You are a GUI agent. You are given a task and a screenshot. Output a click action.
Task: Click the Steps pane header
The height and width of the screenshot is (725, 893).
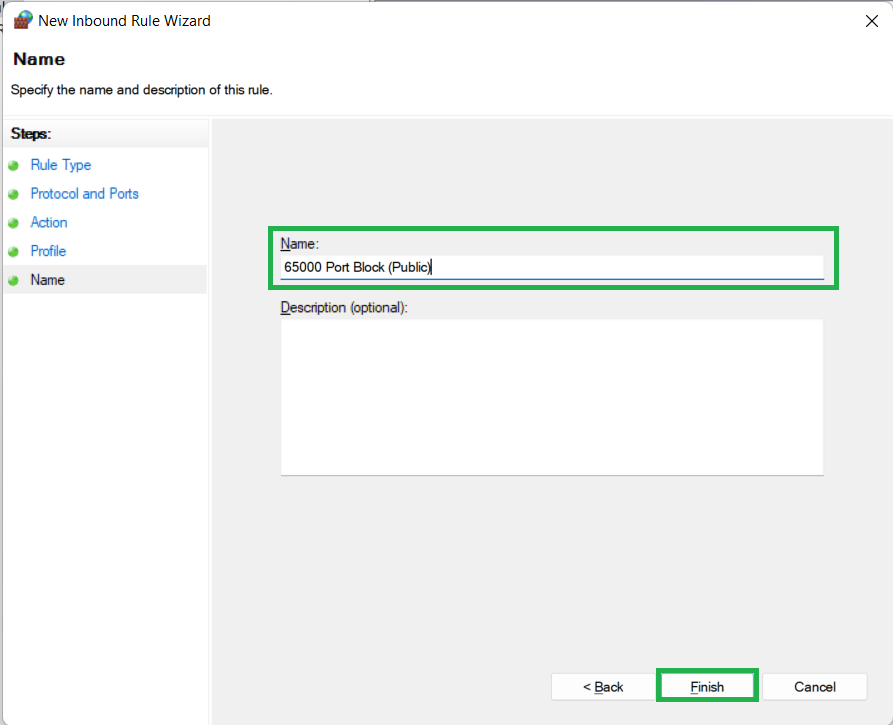(x=32, y=133)
